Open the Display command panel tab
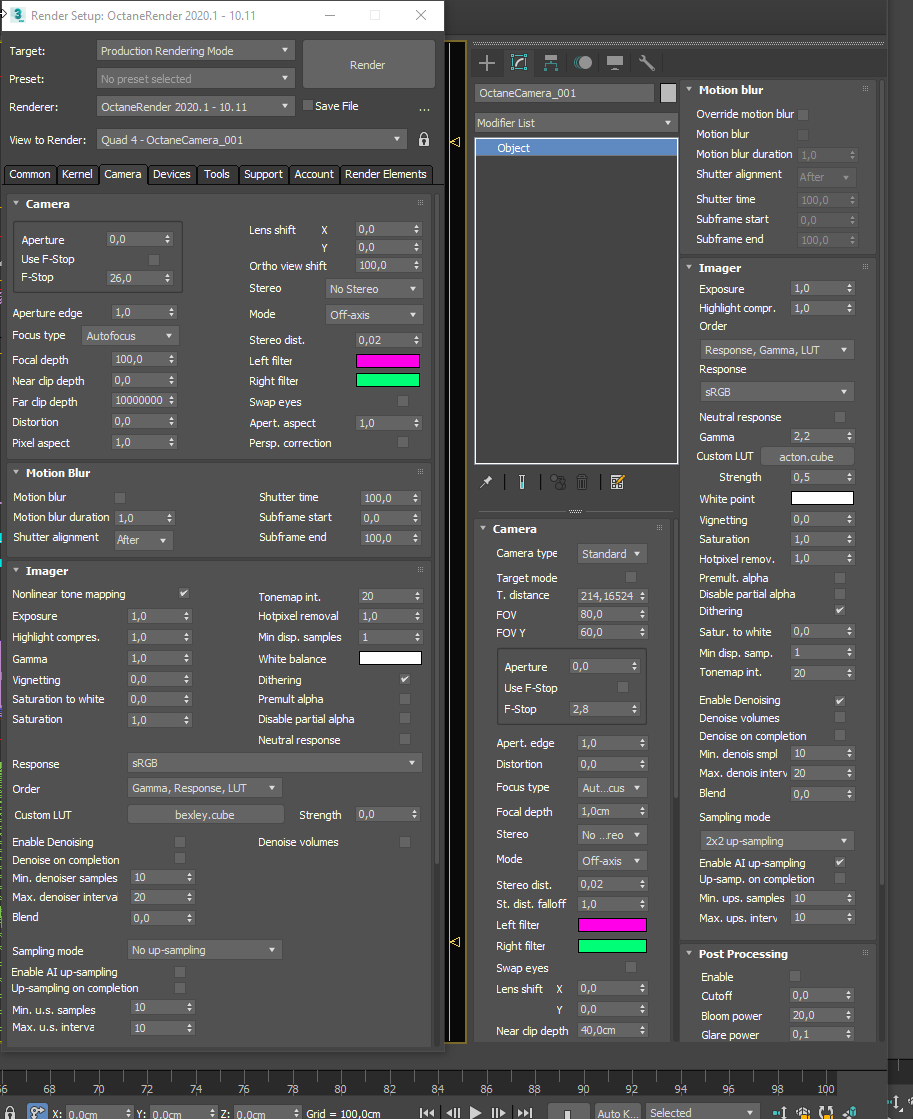 615,64
